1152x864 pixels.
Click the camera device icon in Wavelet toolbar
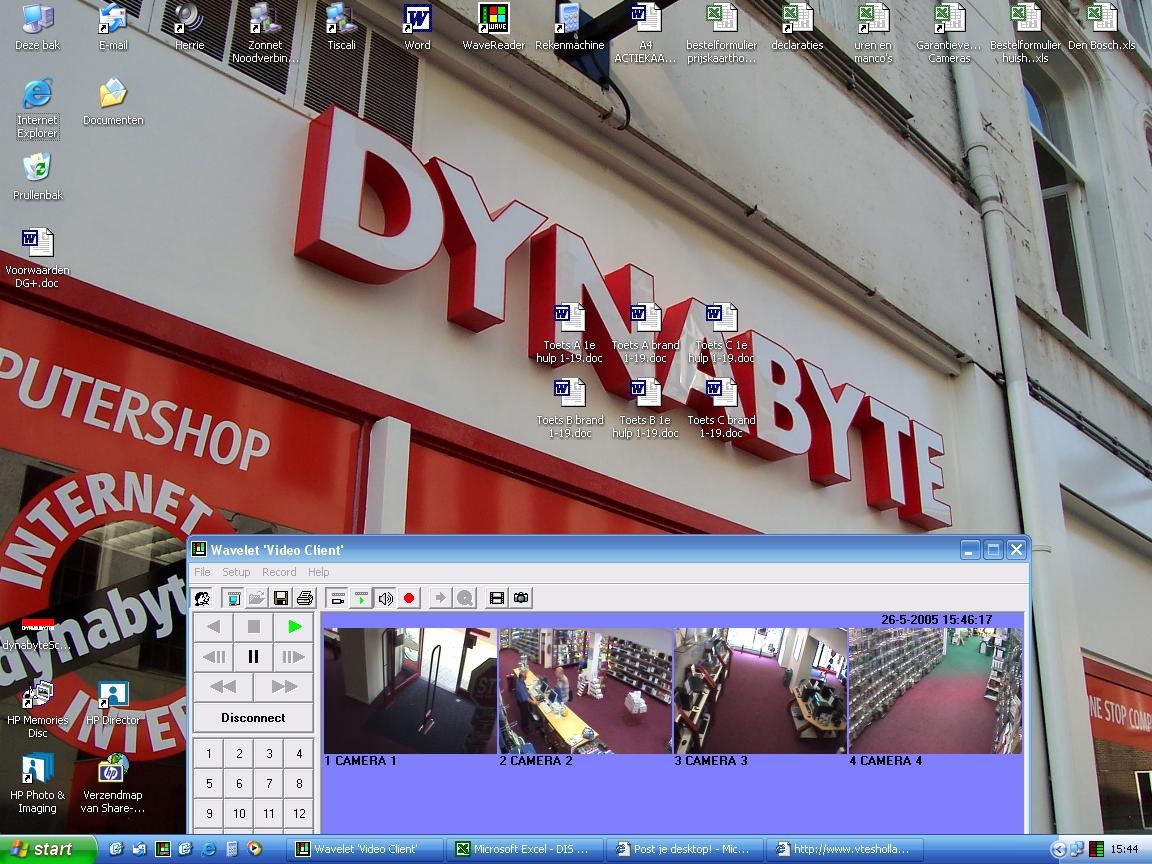click(x=337, y=598)
